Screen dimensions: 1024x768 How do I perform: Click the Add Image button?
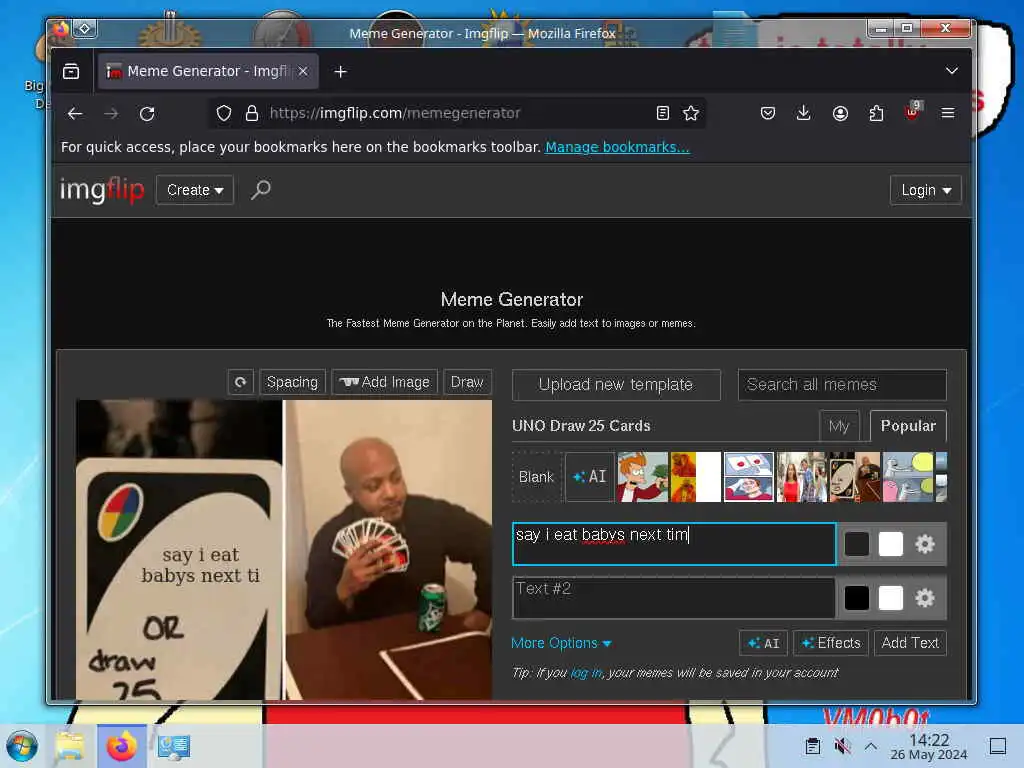coord(385,382)
